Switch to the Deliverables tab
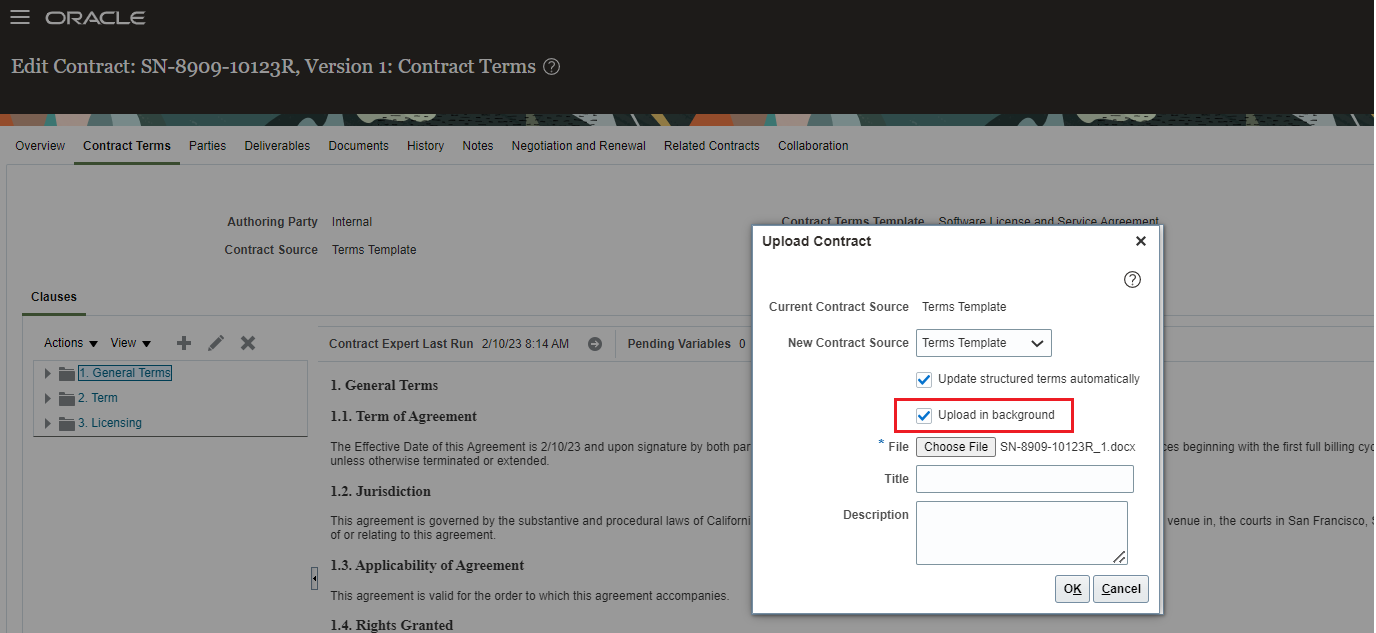Viewport: 1376px width, 633px height. [x=277, y=146]
